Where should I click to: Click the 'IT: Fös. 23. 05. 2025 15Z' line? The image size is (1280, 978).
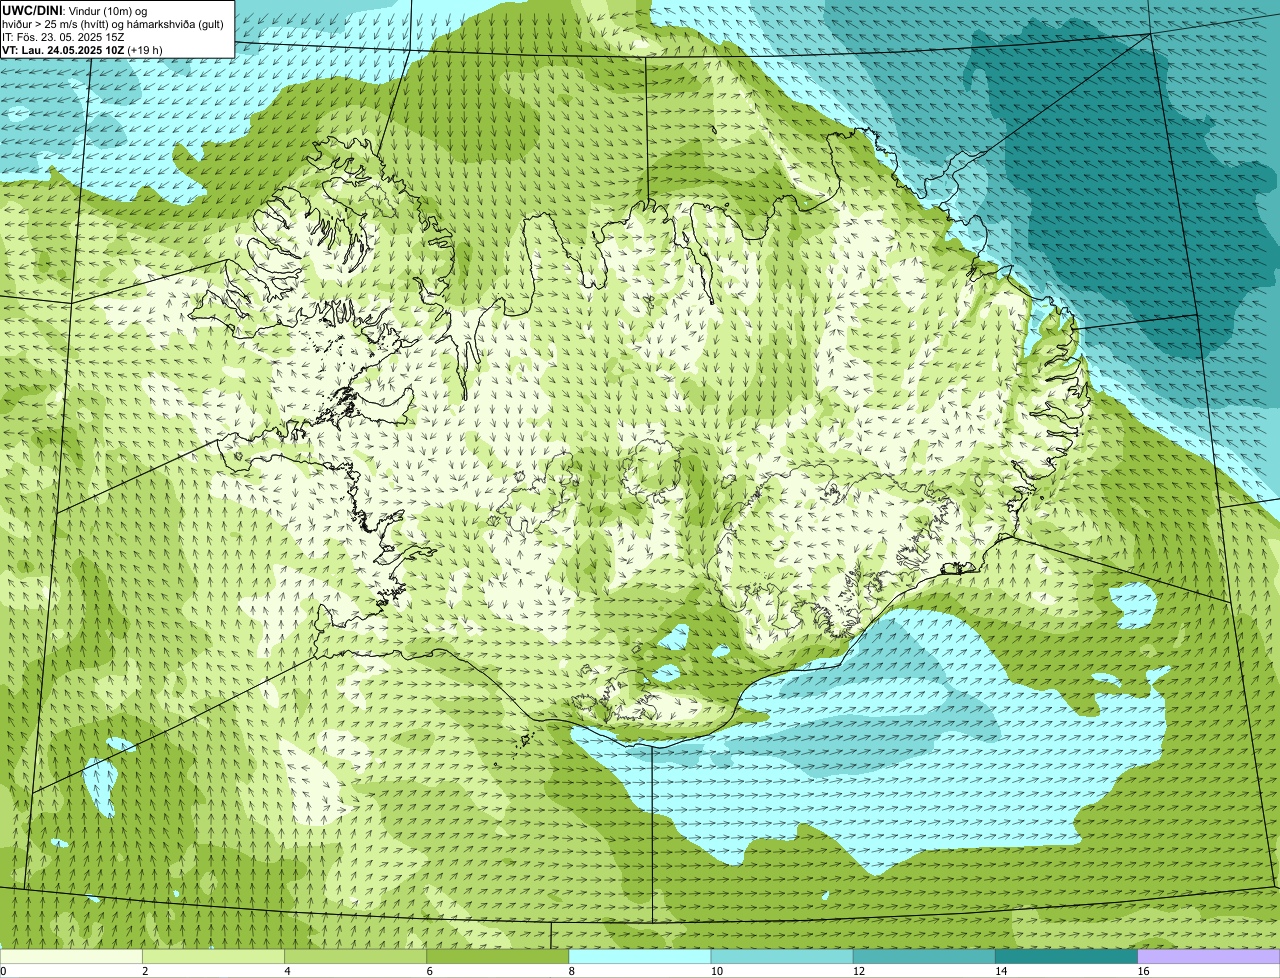point(63,37)
